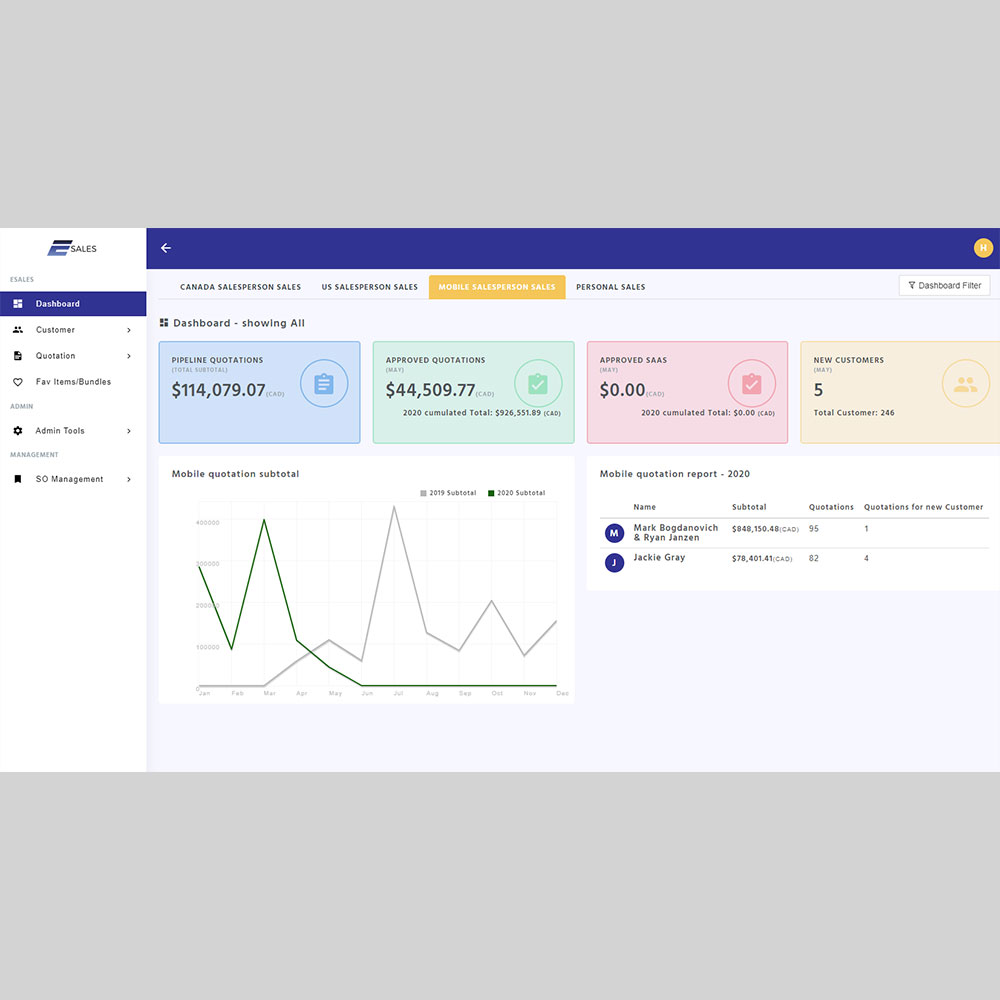Open US Salesperson Sales tab
The image size is (1000, 1000).
(x=369, y=287)
